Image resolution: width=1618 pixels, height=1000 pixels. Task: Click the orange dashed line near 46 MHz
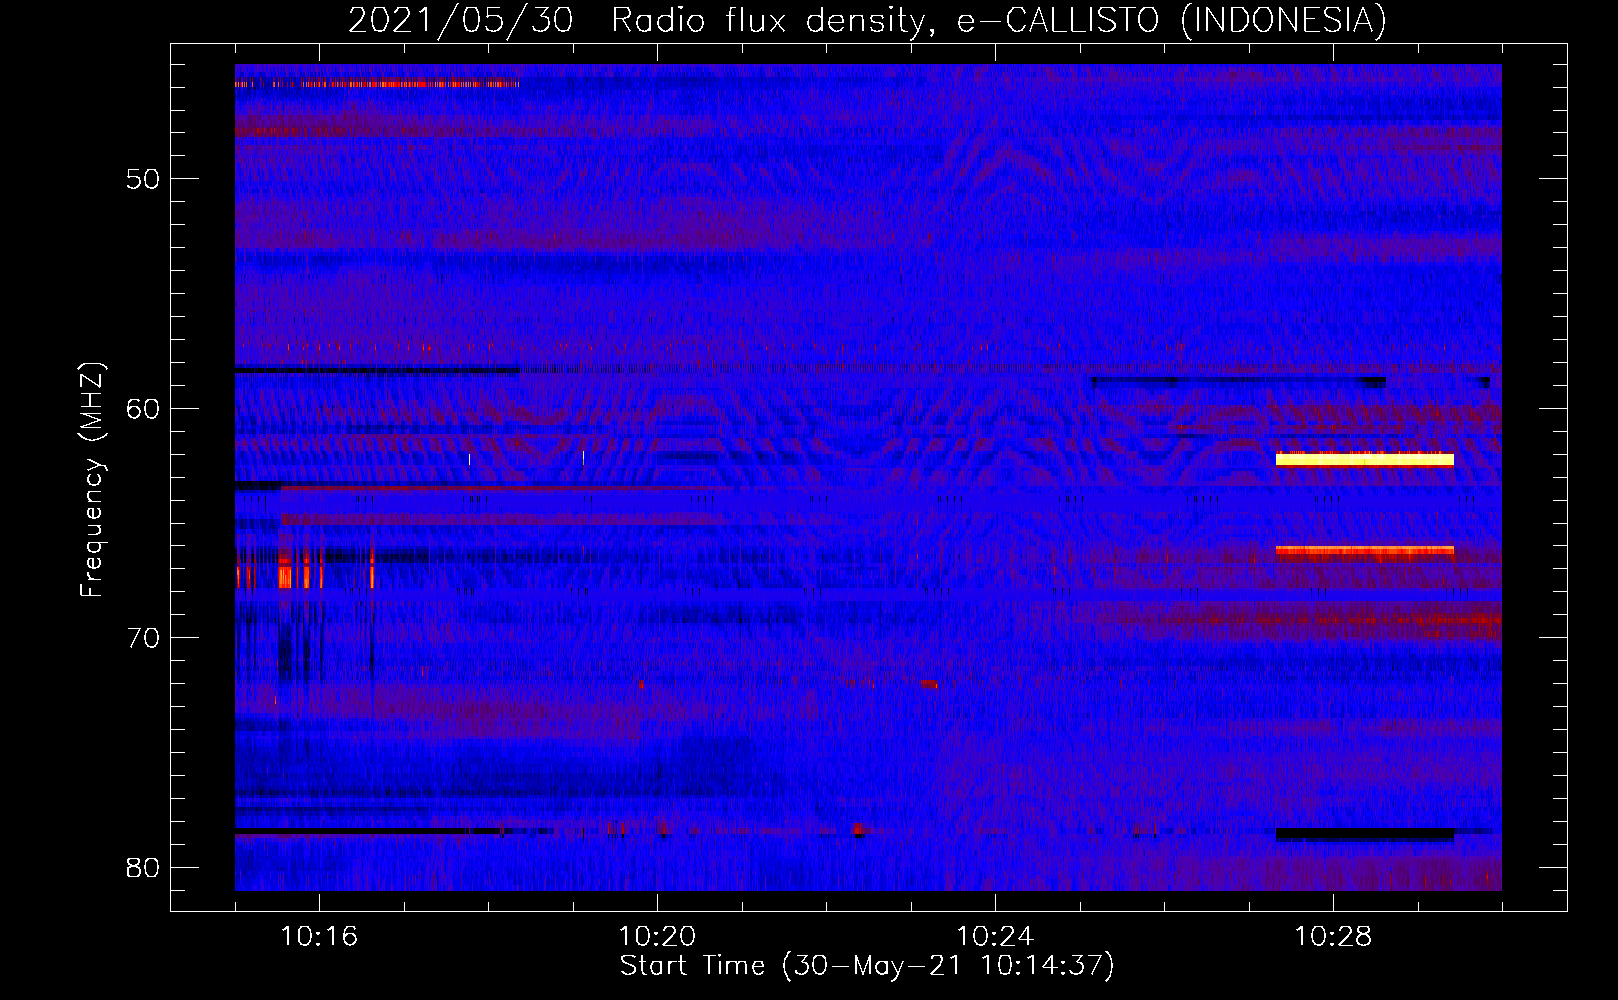point(377,84)
